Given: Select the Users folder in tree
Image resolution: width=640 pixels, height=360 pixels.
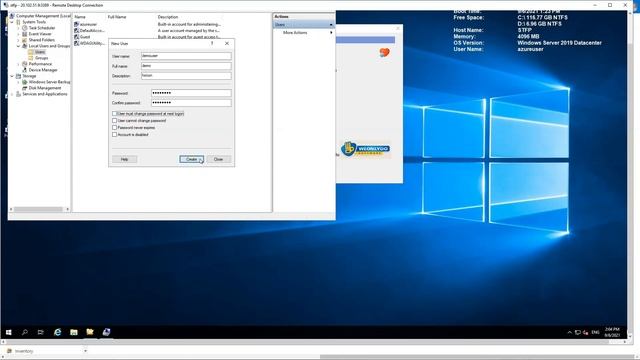Looking at the screenshot, I should (x=40, y=52).
